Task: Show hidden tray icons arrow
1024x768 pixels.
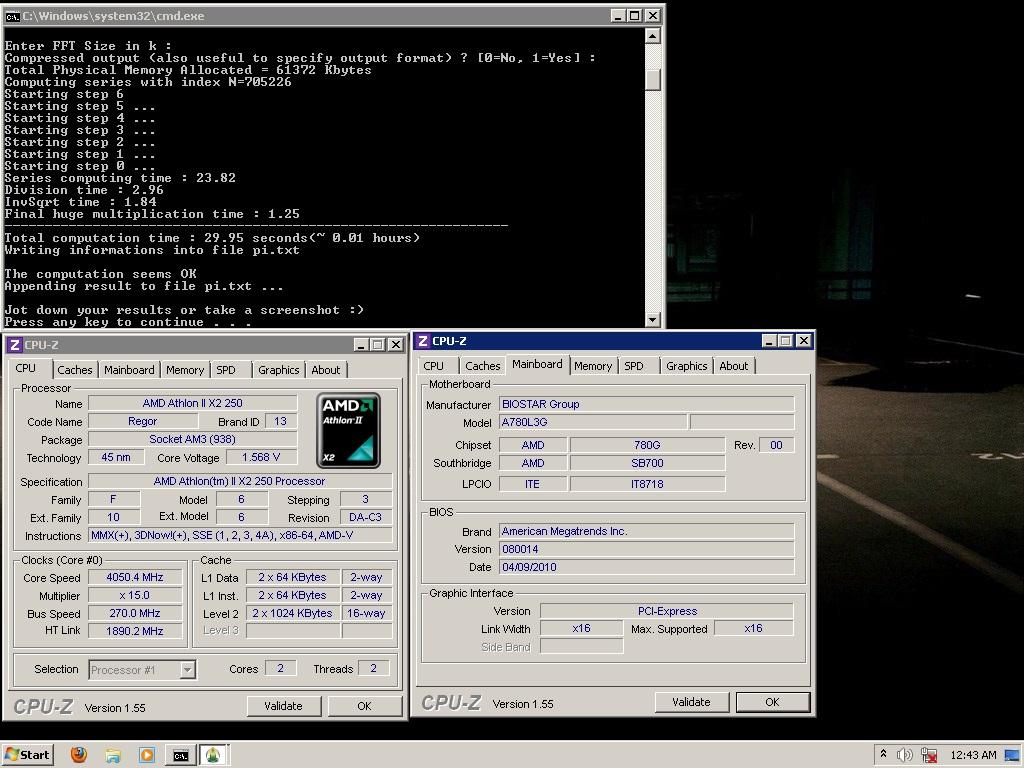Action: click(x=884, y=754)
